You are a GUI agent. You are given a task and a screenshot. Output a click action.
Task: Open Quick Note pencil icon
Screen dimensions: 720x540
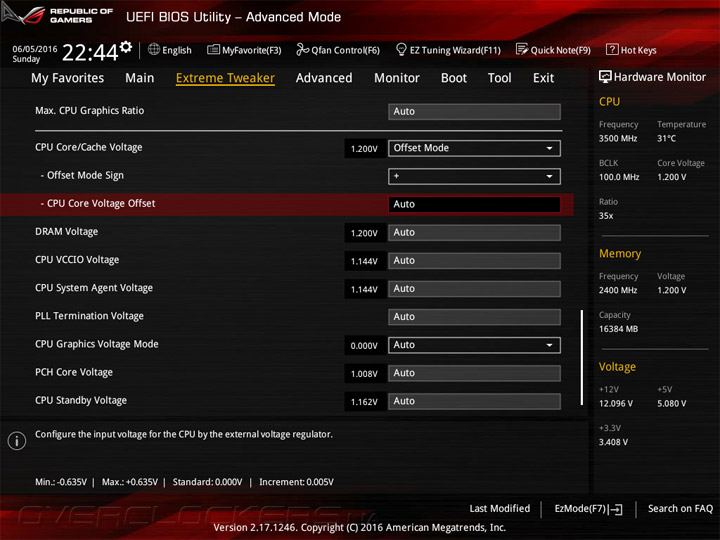coord(522,49)
